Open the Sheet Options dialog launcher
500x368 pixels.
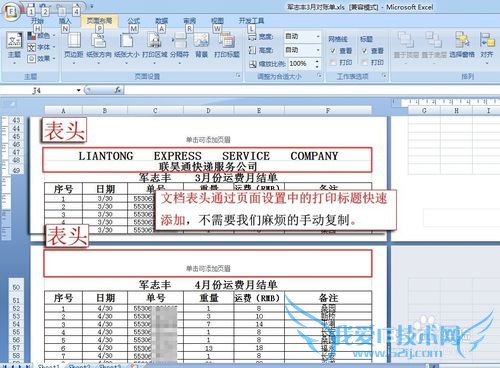[384, 76]
